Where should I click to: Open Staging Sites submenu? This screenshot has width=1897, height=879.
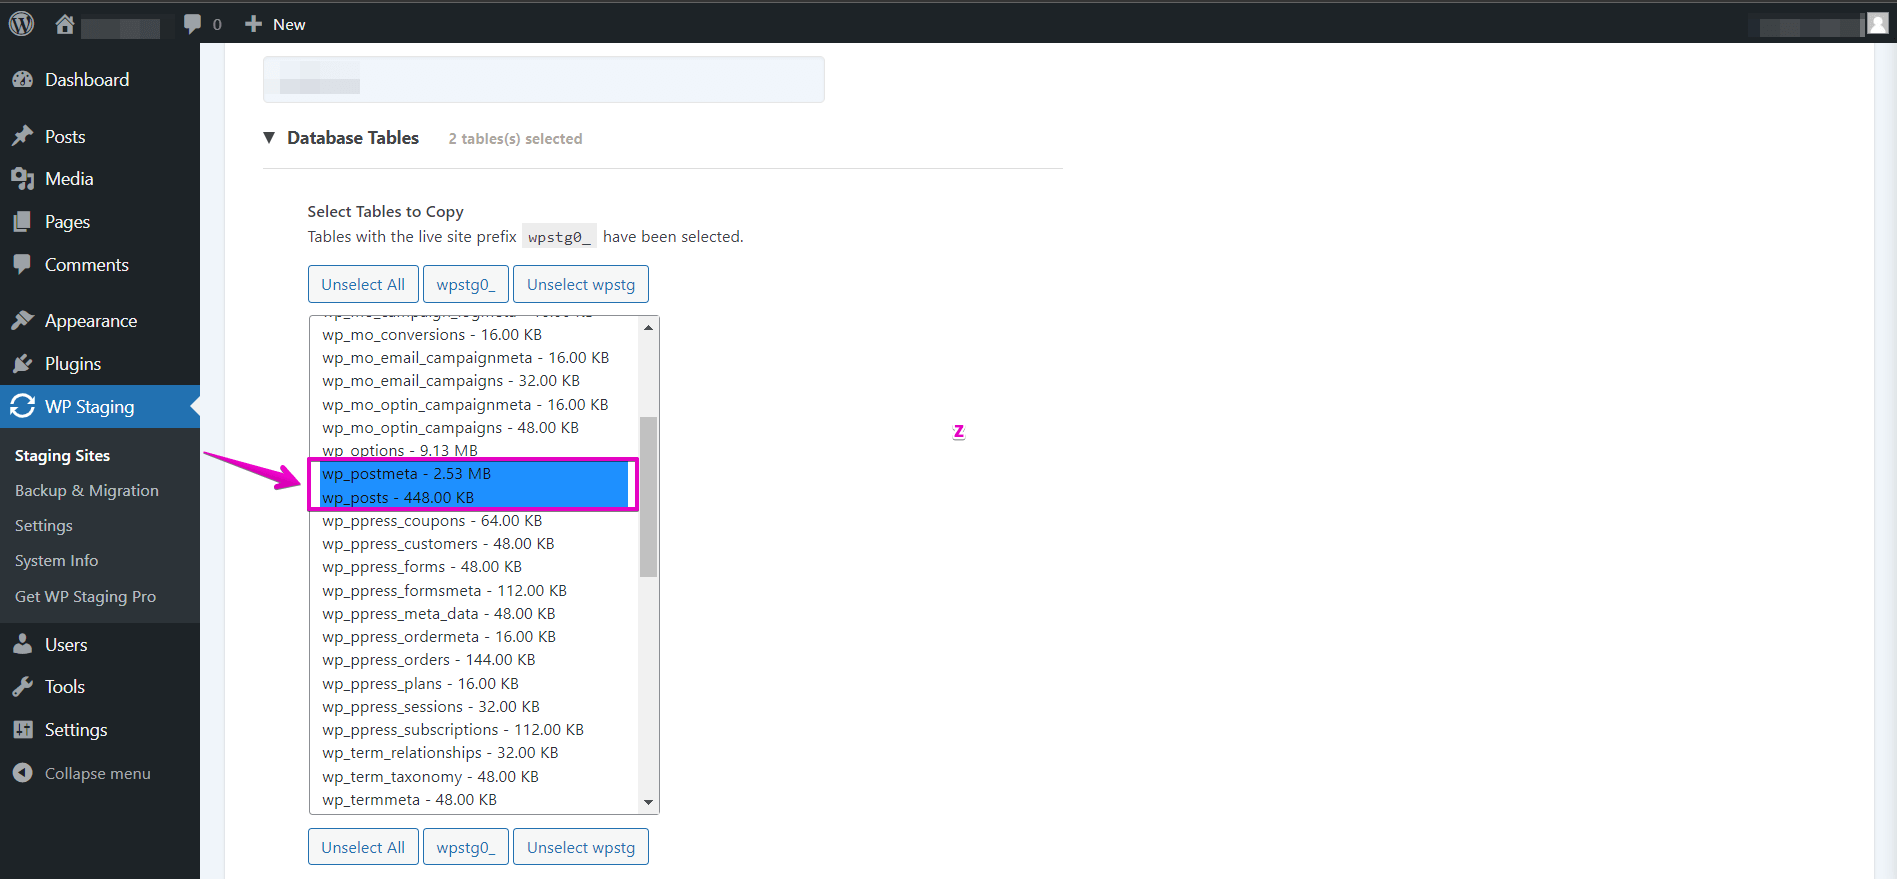click(62, 456)
